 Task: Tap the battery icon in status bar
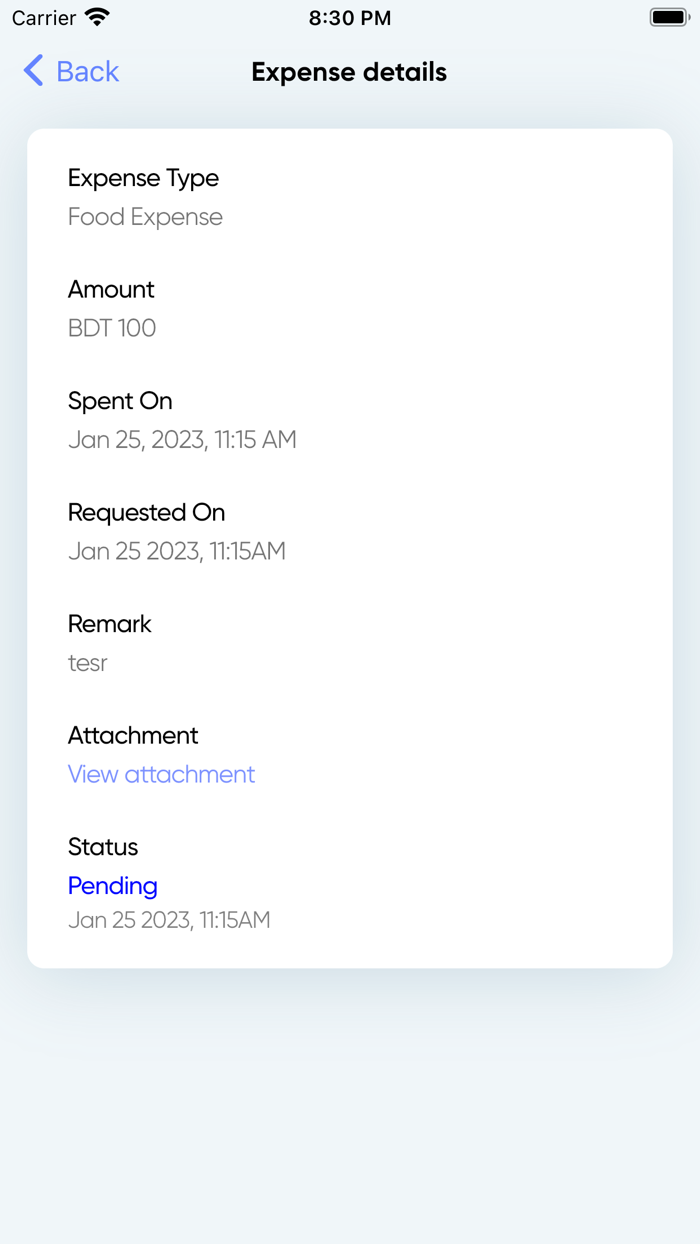click(669, 17)
